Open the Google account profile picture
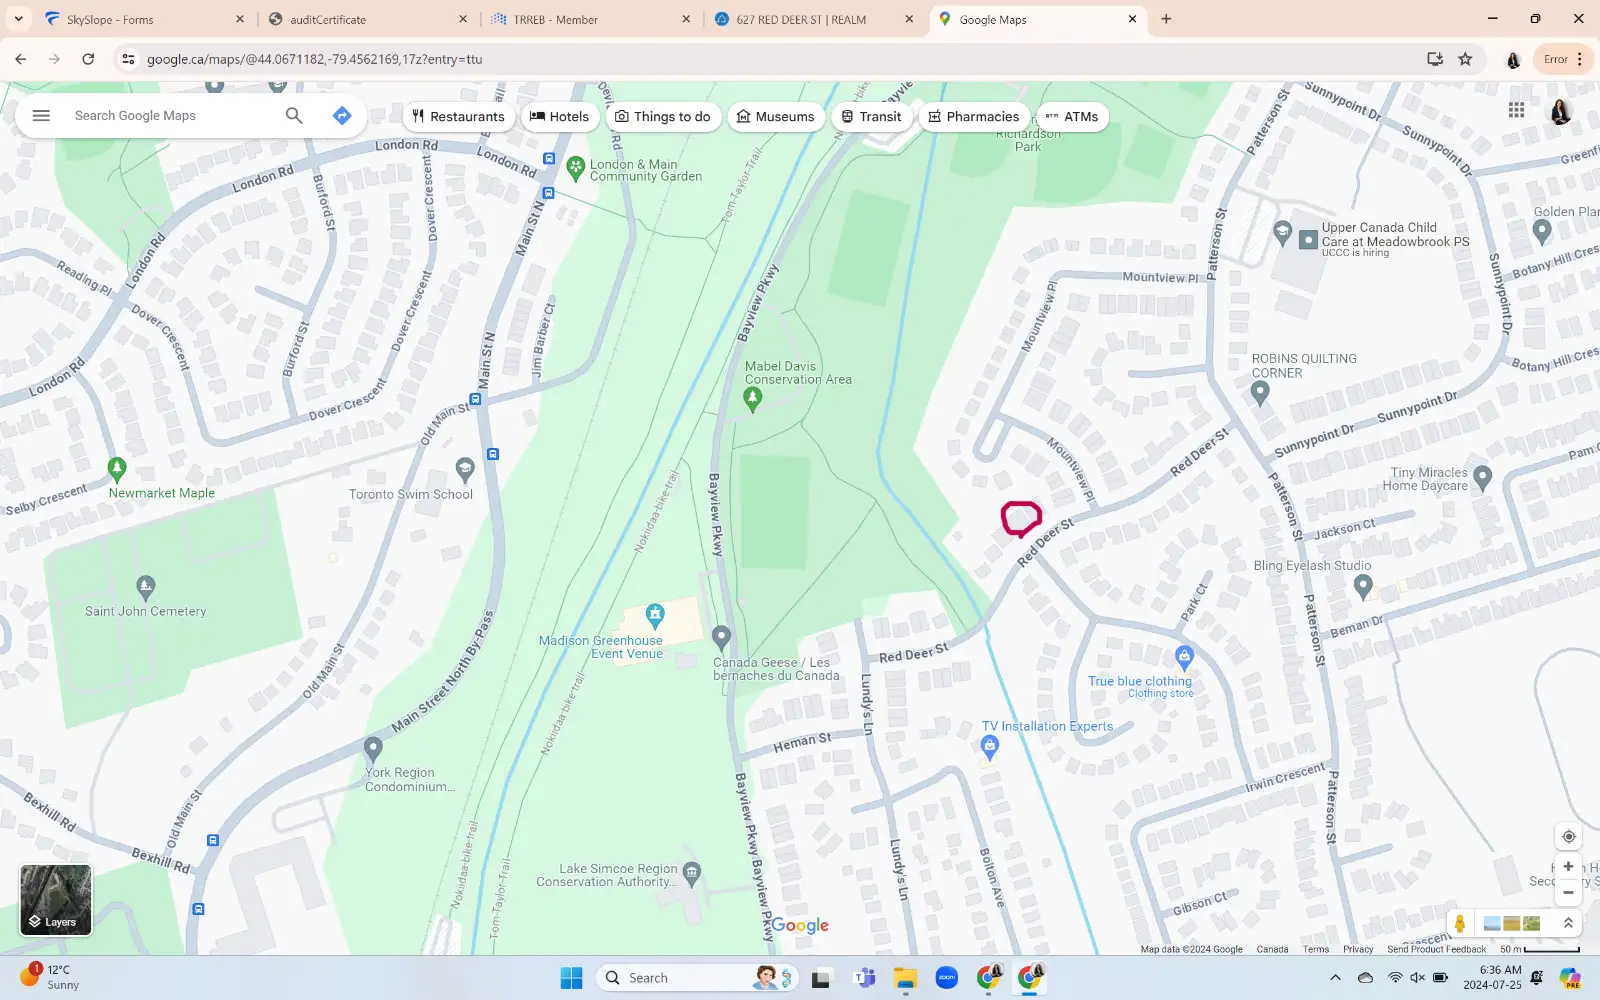This screenshot has width=1600, height=1000. click(1561, 111)
